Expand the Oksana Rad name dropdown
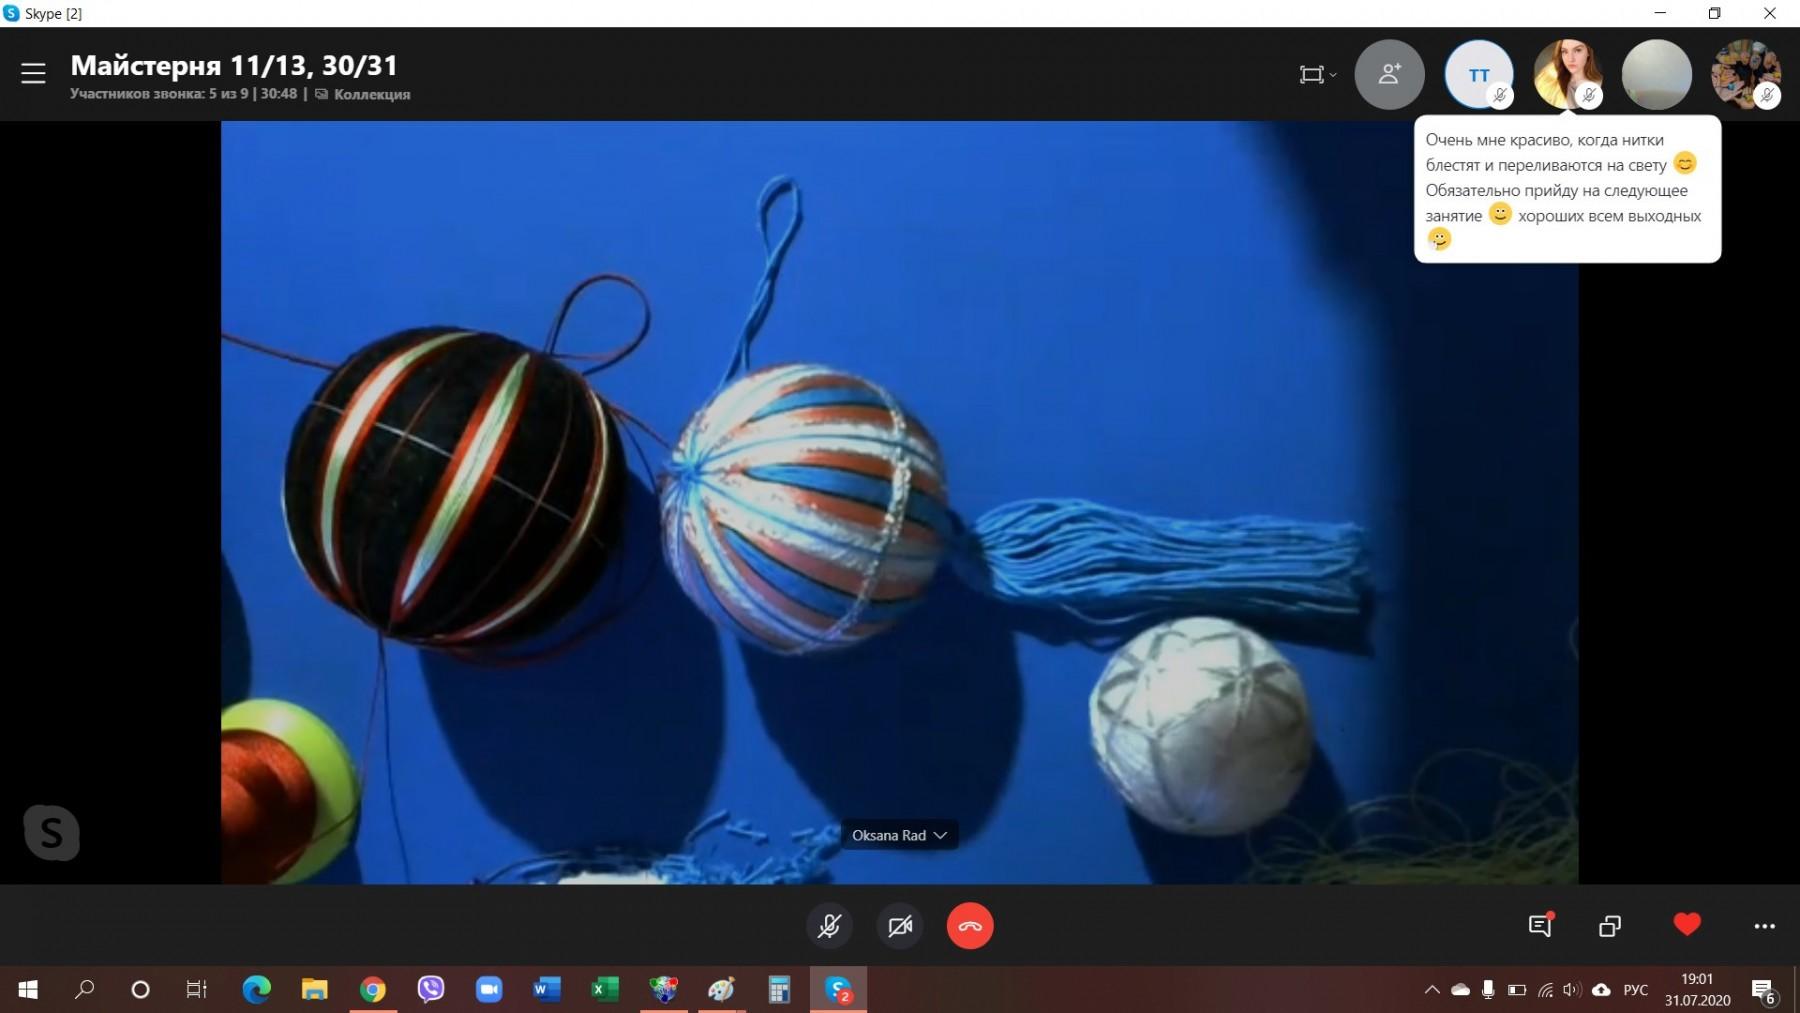 click(x=899, y=835)
